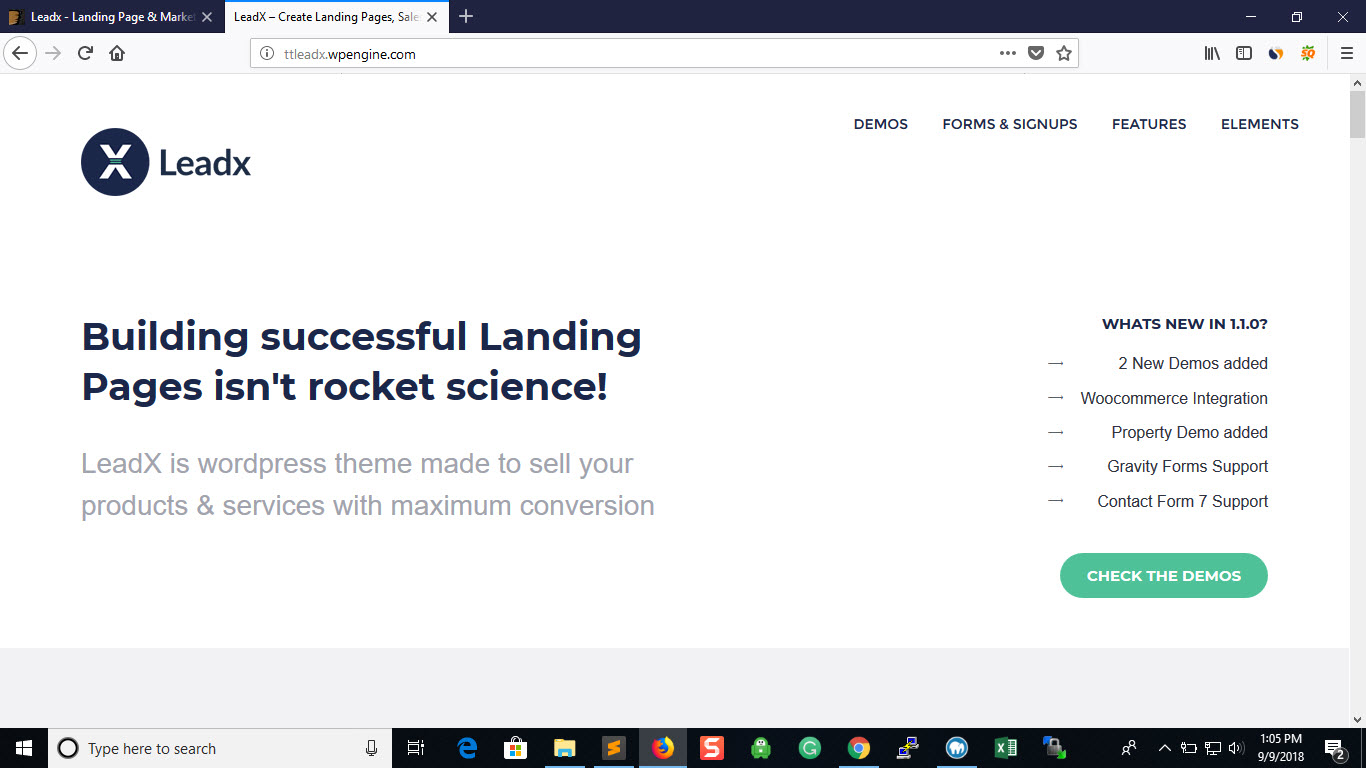Open a new browser tab
This screenshot has width=1366, height=768.
pyautogui.click(x=466, y=17)
